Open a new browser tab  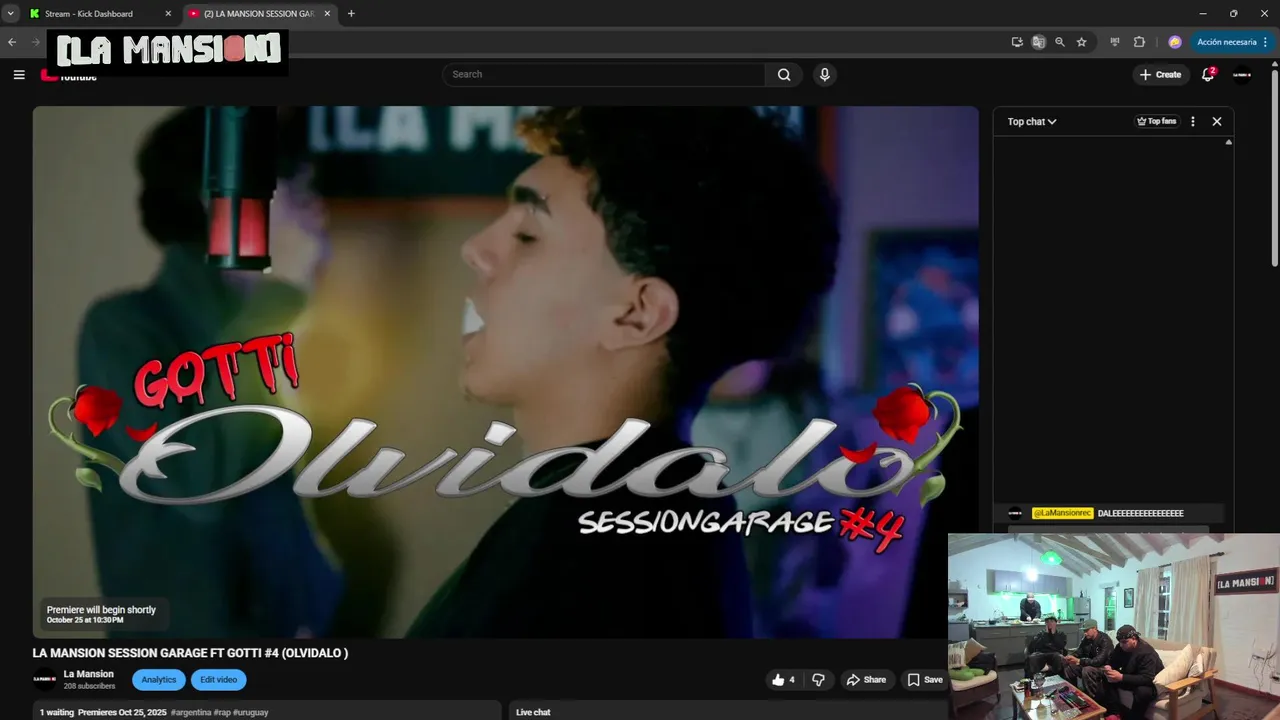(x=351, y=14)
